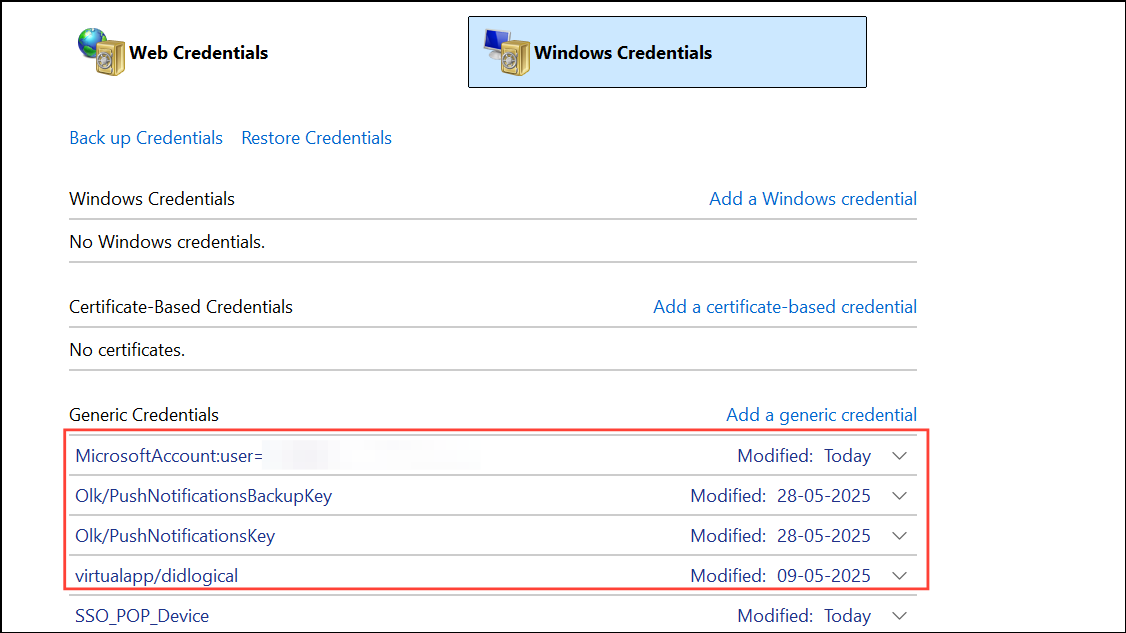The width and height of the screenshot is (1126, 633).
Task: Add a Windows credential
Action: pos(813,199)
